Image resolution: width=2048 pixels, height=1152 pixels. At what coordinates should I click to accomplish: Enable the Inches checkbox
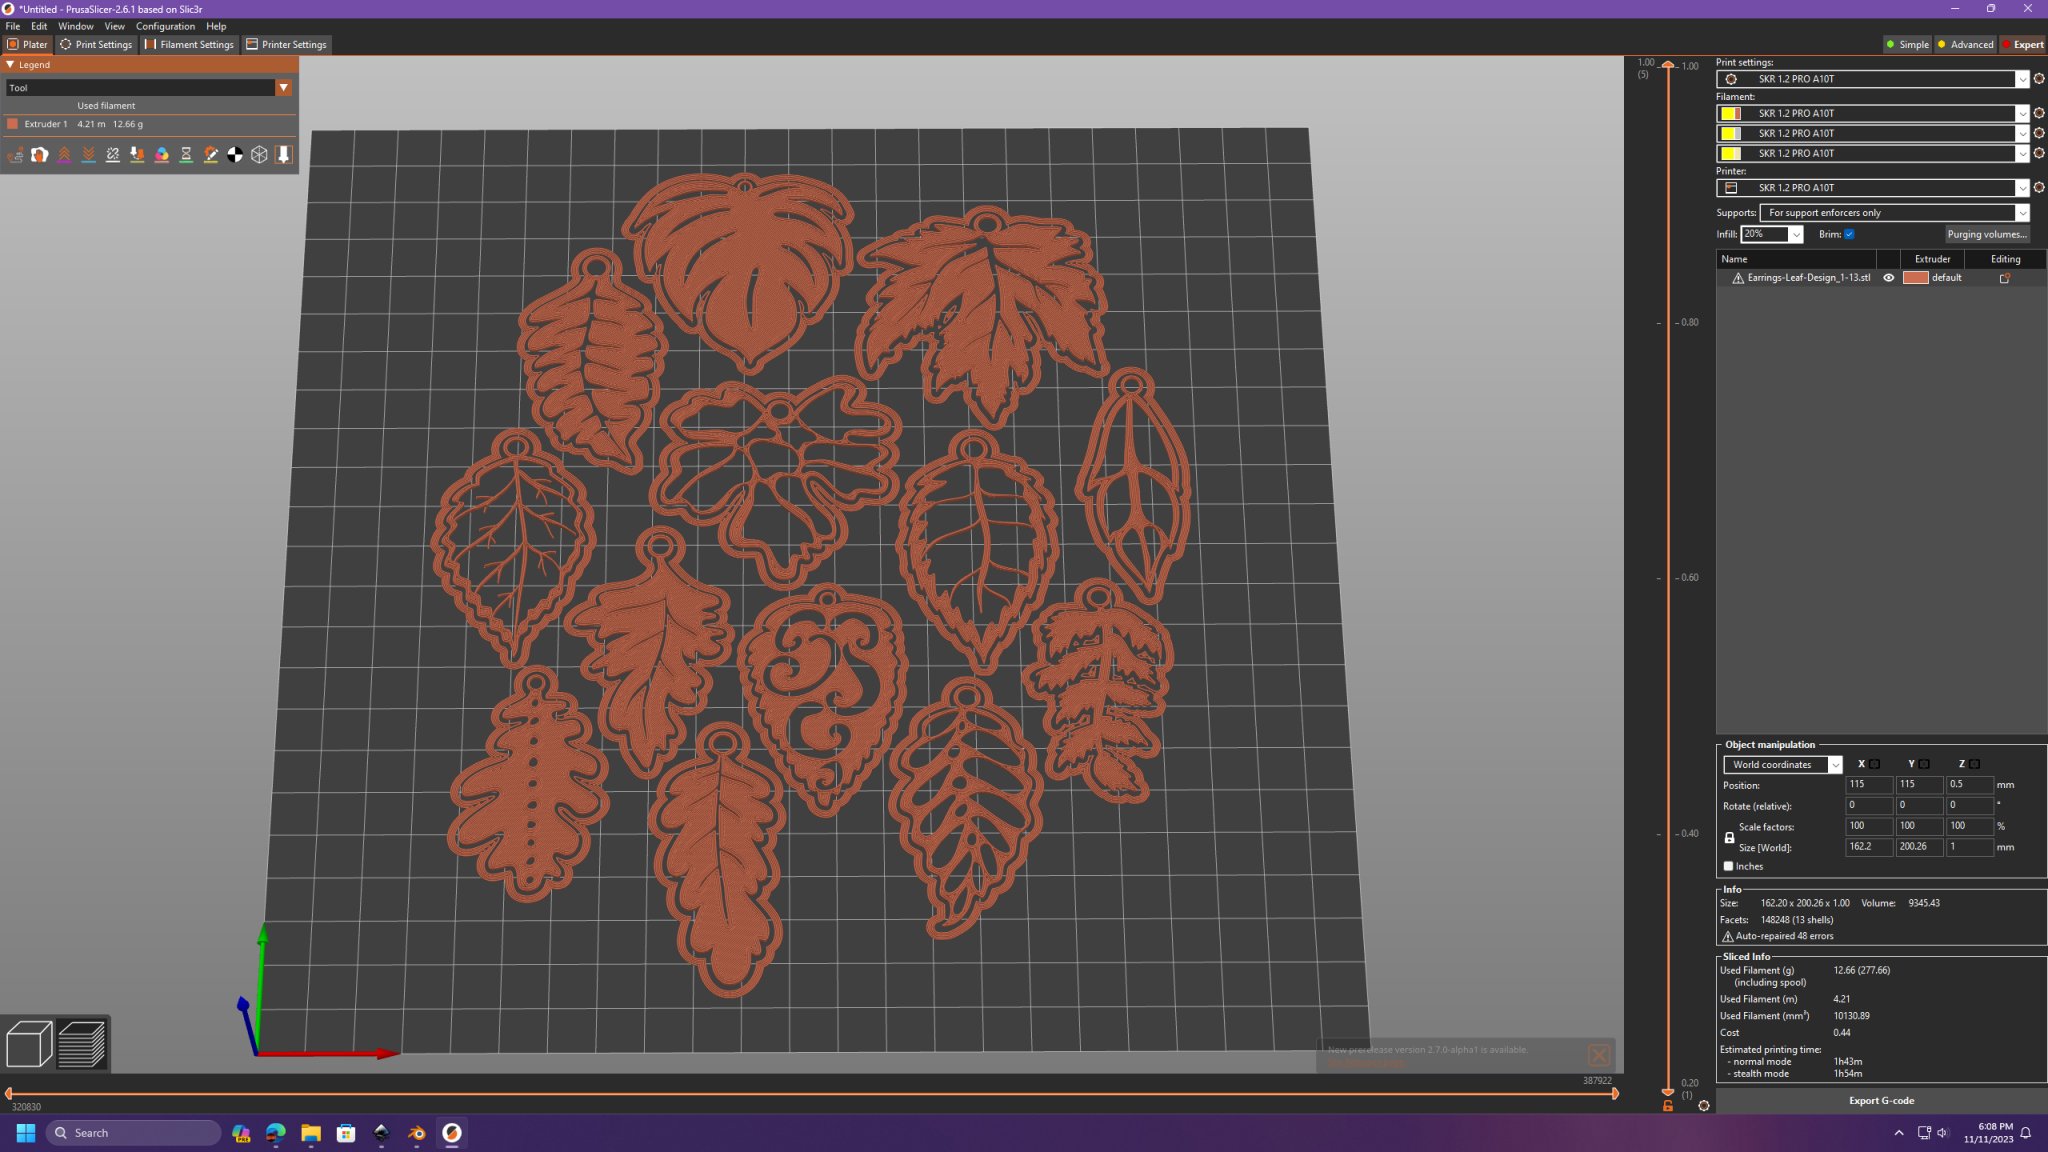pyautogui.click(x=1728, y=866)
